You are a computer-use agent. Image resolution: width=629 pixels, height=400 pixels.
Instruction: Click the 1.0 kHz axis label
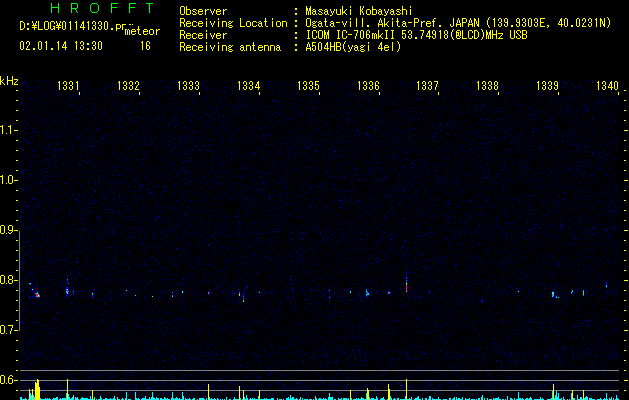point(9,180)
